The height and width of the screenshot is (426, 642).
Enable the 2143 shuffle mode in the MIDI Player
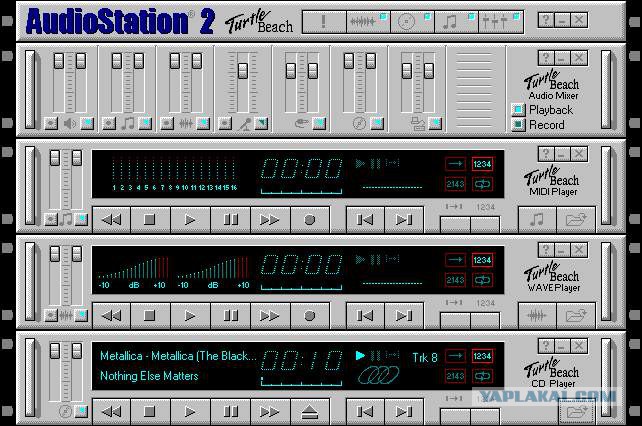pos(455,184)
